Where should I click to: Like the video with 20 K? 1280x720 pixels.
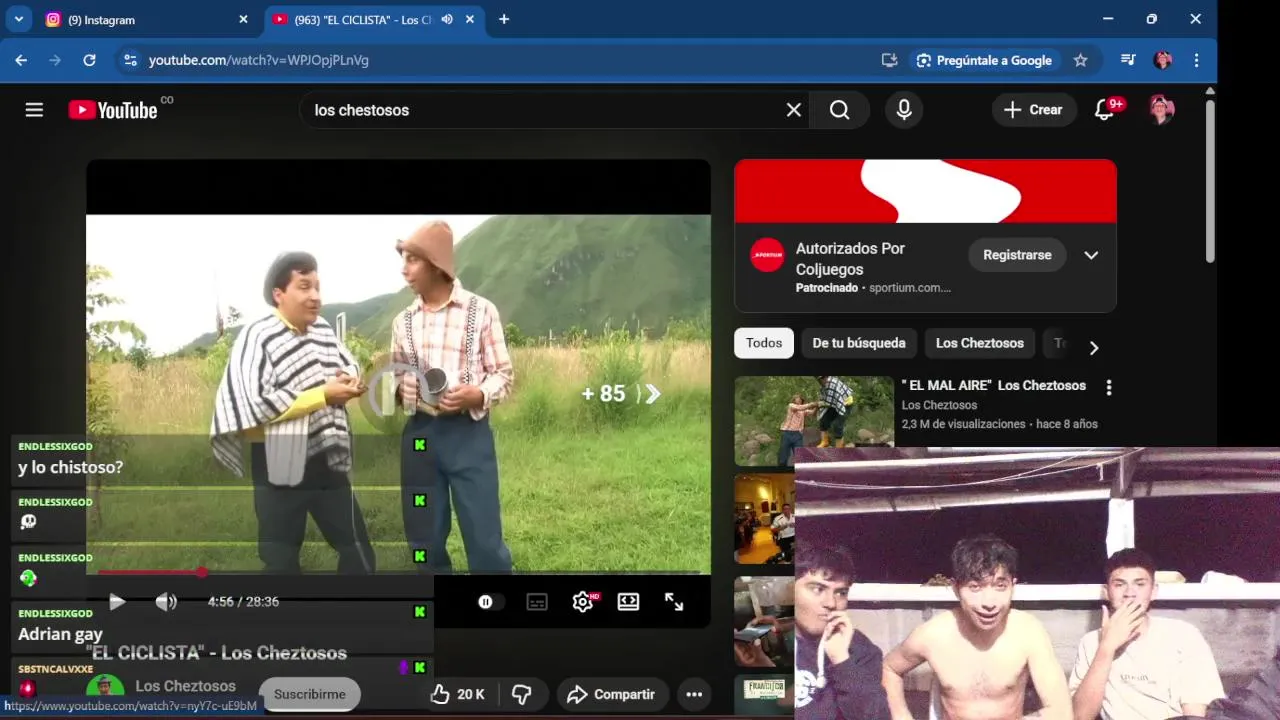(x=457, y=694)
